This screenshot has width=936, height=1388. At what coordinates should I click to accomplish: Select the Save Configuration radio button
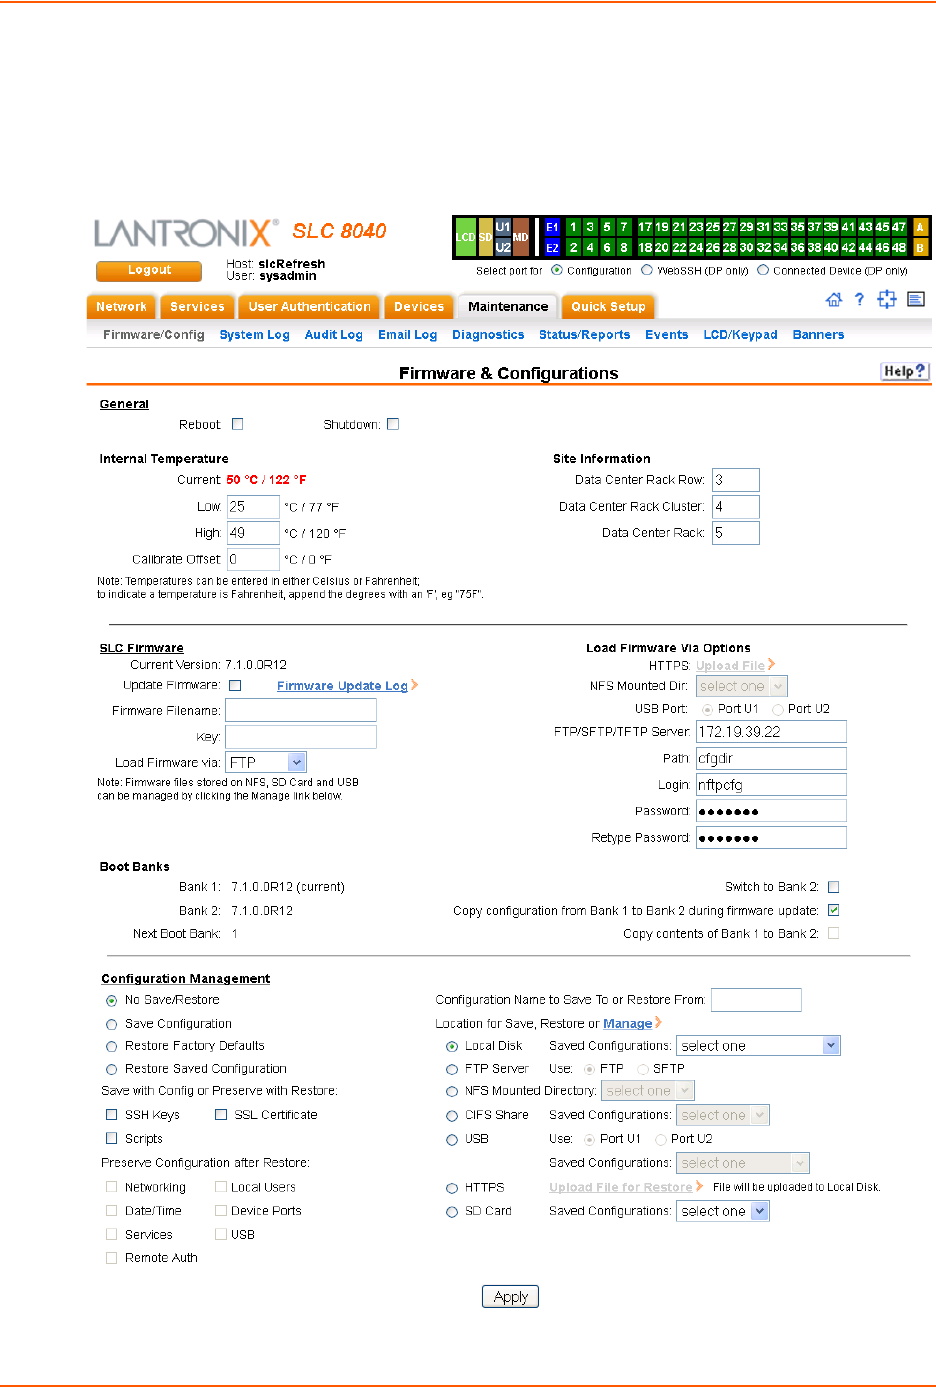tap(112, 1024)
